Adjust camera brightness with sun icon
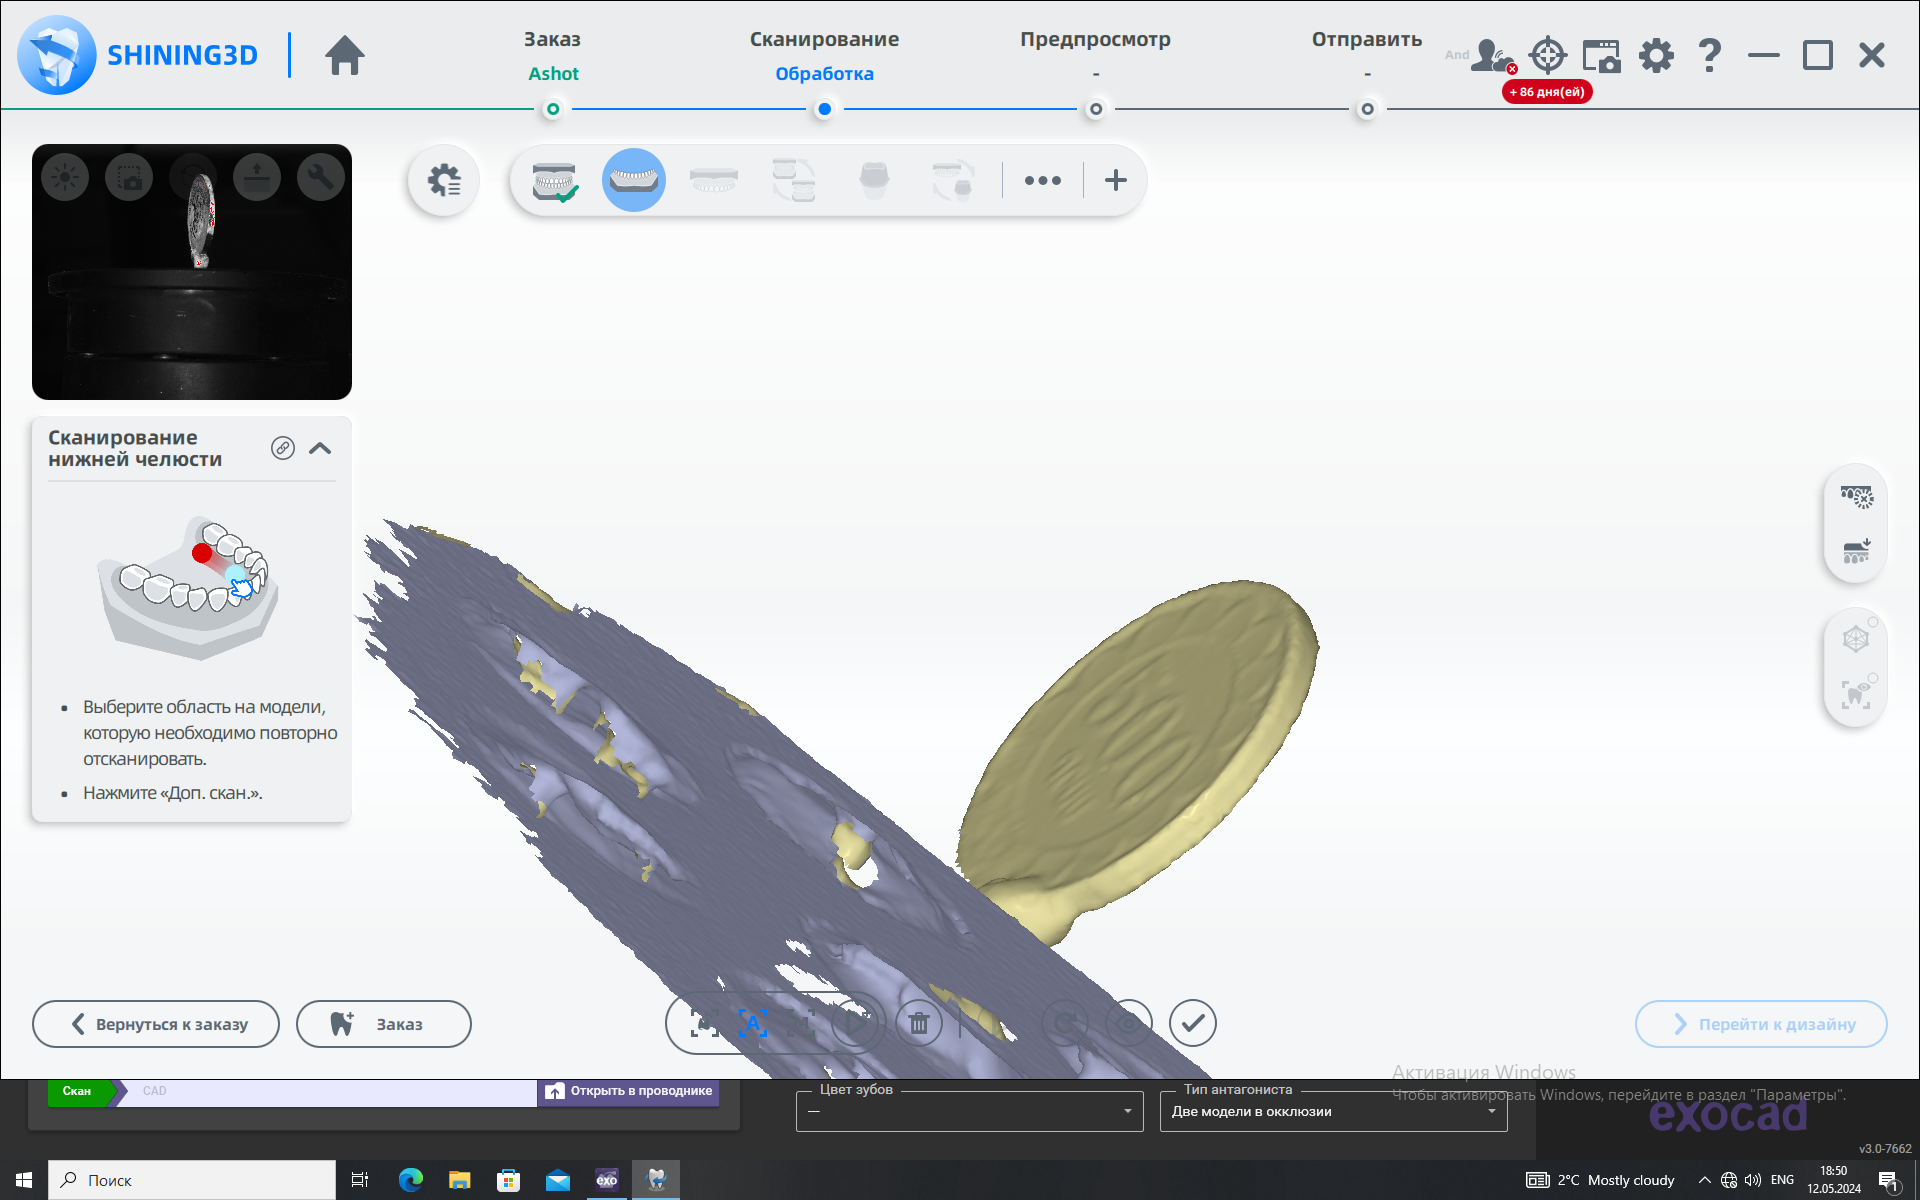This screenshot has width=1920, height=1200. 66,178
